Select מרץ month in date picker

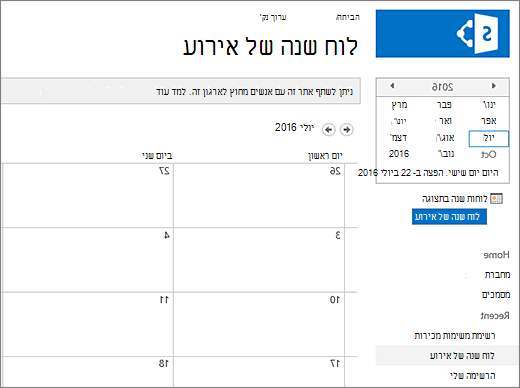[399, 105]
